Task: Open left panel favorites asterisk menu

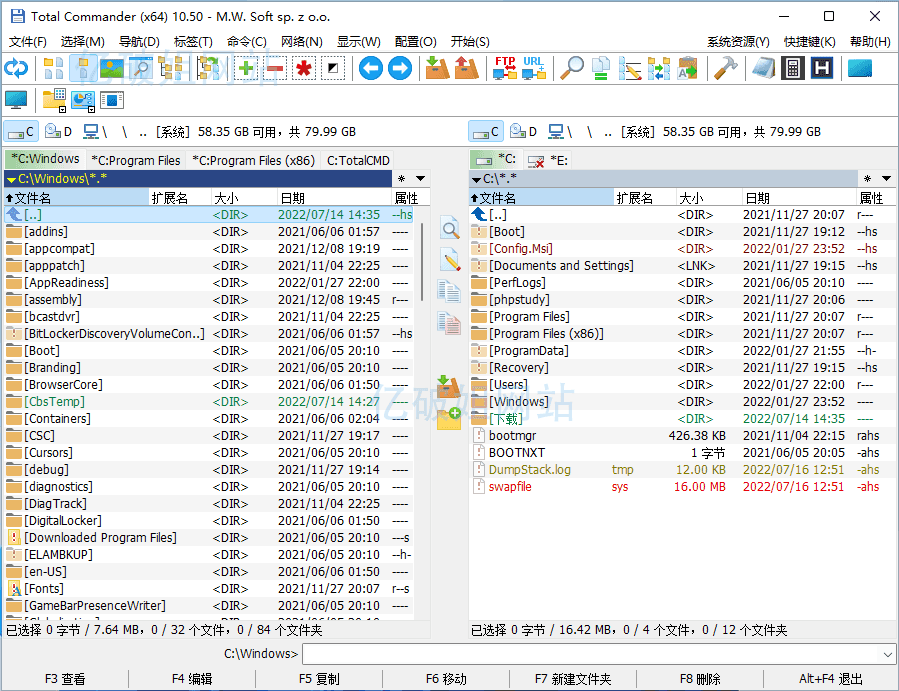Action: tap(401, 179)
